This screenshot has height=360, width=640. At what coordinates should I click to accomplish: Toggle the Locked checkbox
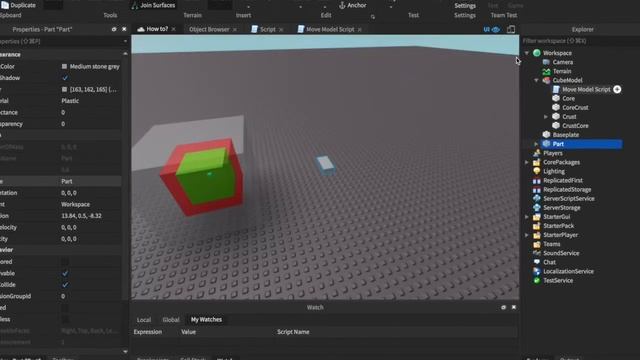point(65,308)
